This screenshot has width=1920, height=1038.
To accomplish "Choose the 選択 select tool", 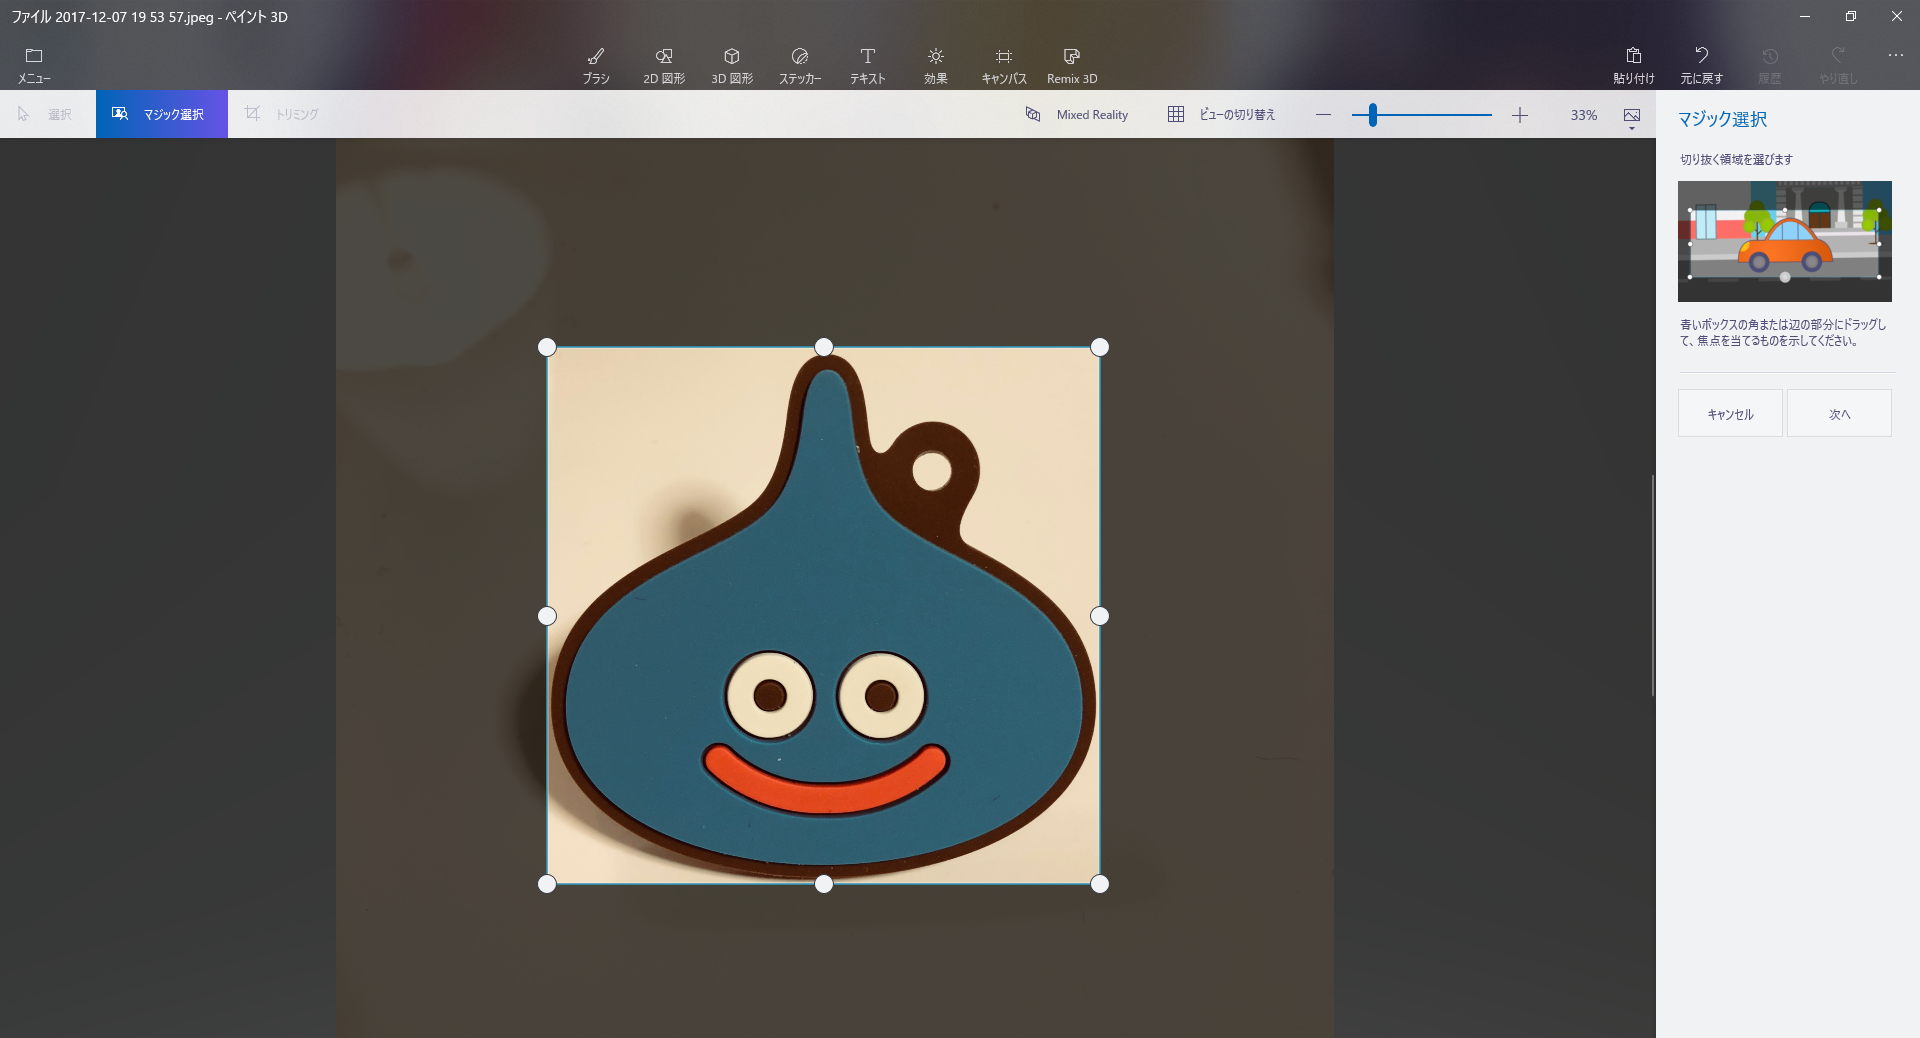I will point(46,114).
